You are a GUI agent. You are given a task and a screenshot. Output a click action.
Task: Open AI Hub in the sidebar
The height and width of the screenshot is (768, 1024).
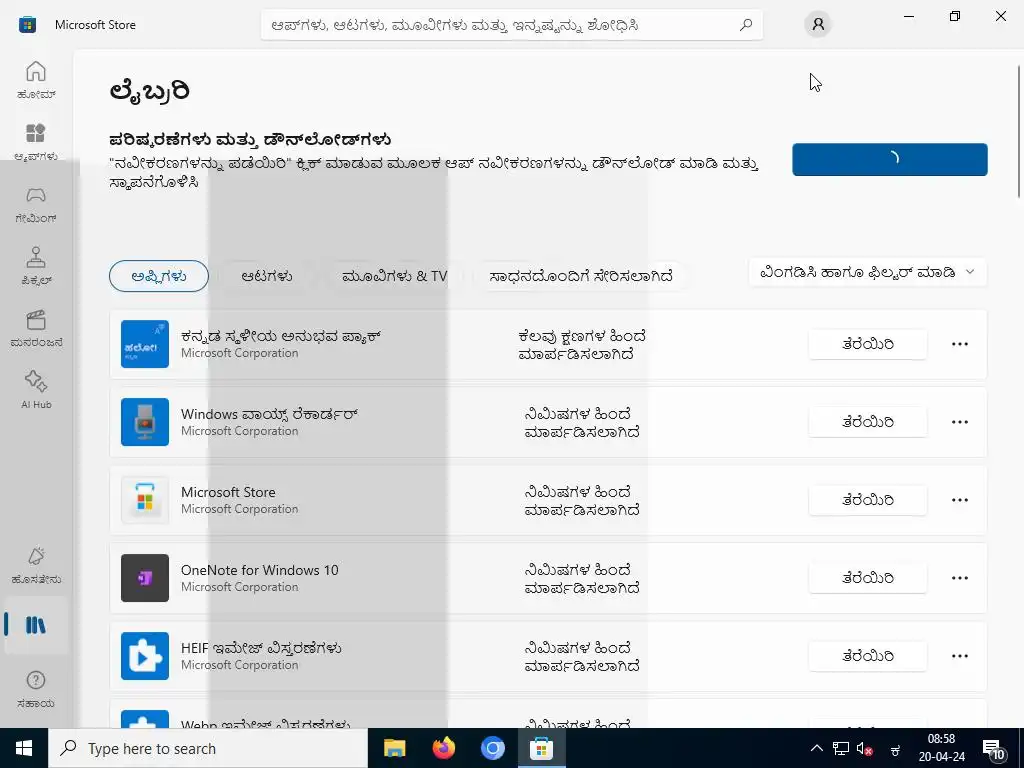[36, 390]
